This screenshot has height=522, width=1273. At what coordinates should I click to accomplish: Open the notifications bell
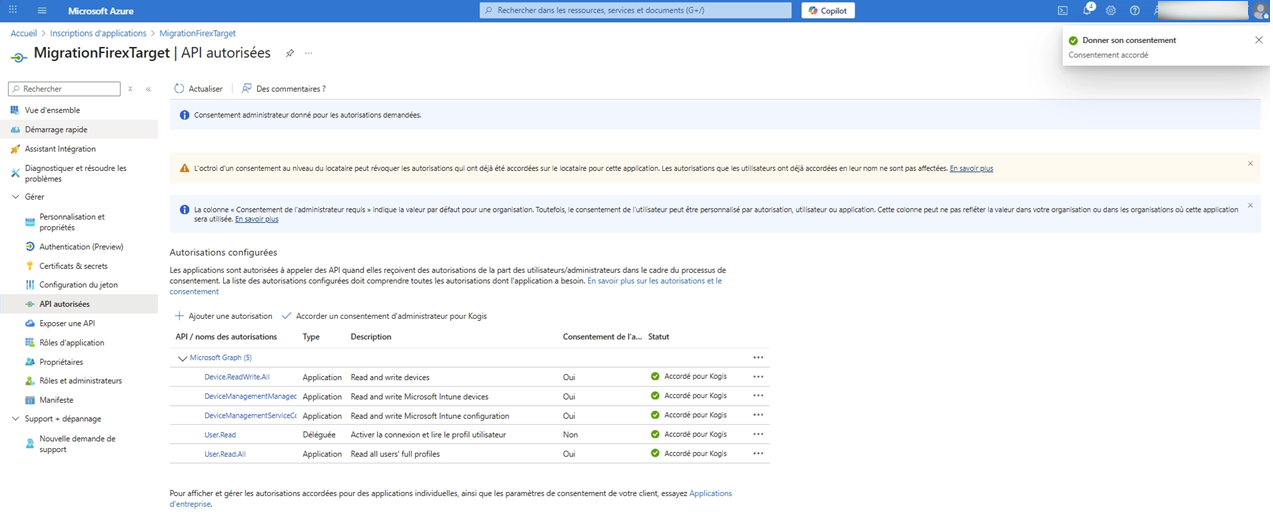point(1087,10)
